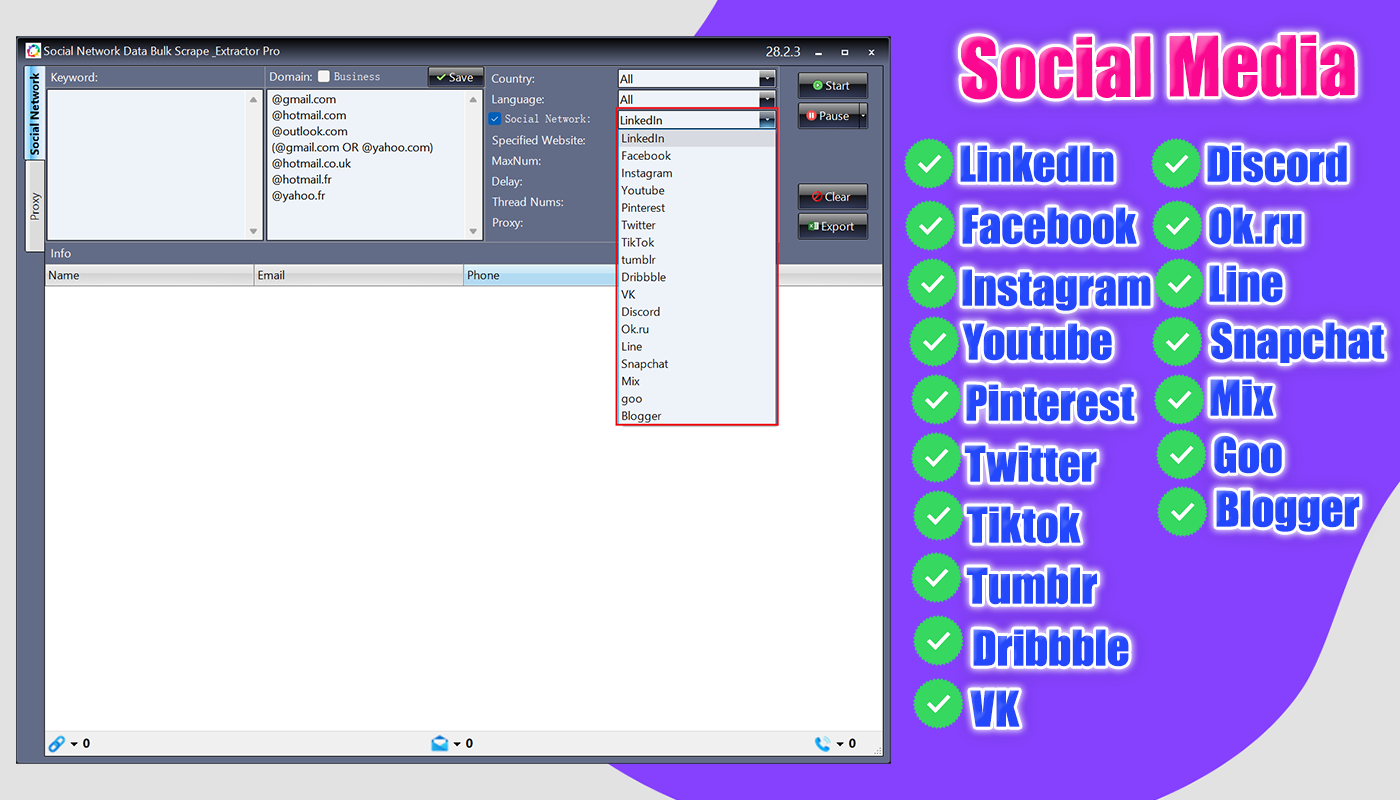Expand the arrow next to the link icon
Viewport: 1400px width, 800px height.
tap(74, 744)
